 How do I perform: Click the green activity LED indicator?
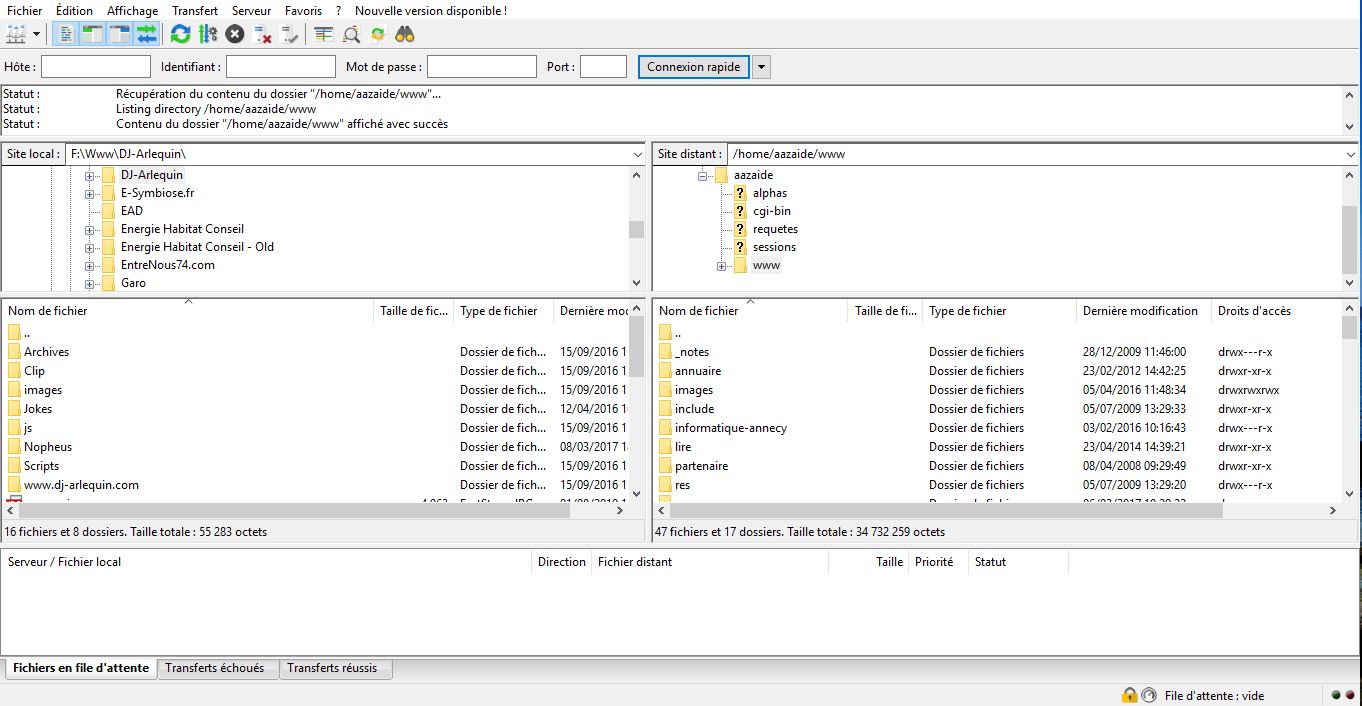coord(1336,696)
